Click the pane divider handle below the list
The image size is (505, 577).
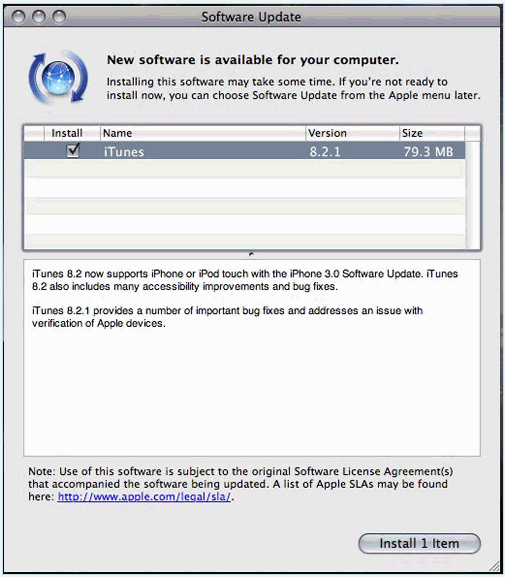(251, 254)
